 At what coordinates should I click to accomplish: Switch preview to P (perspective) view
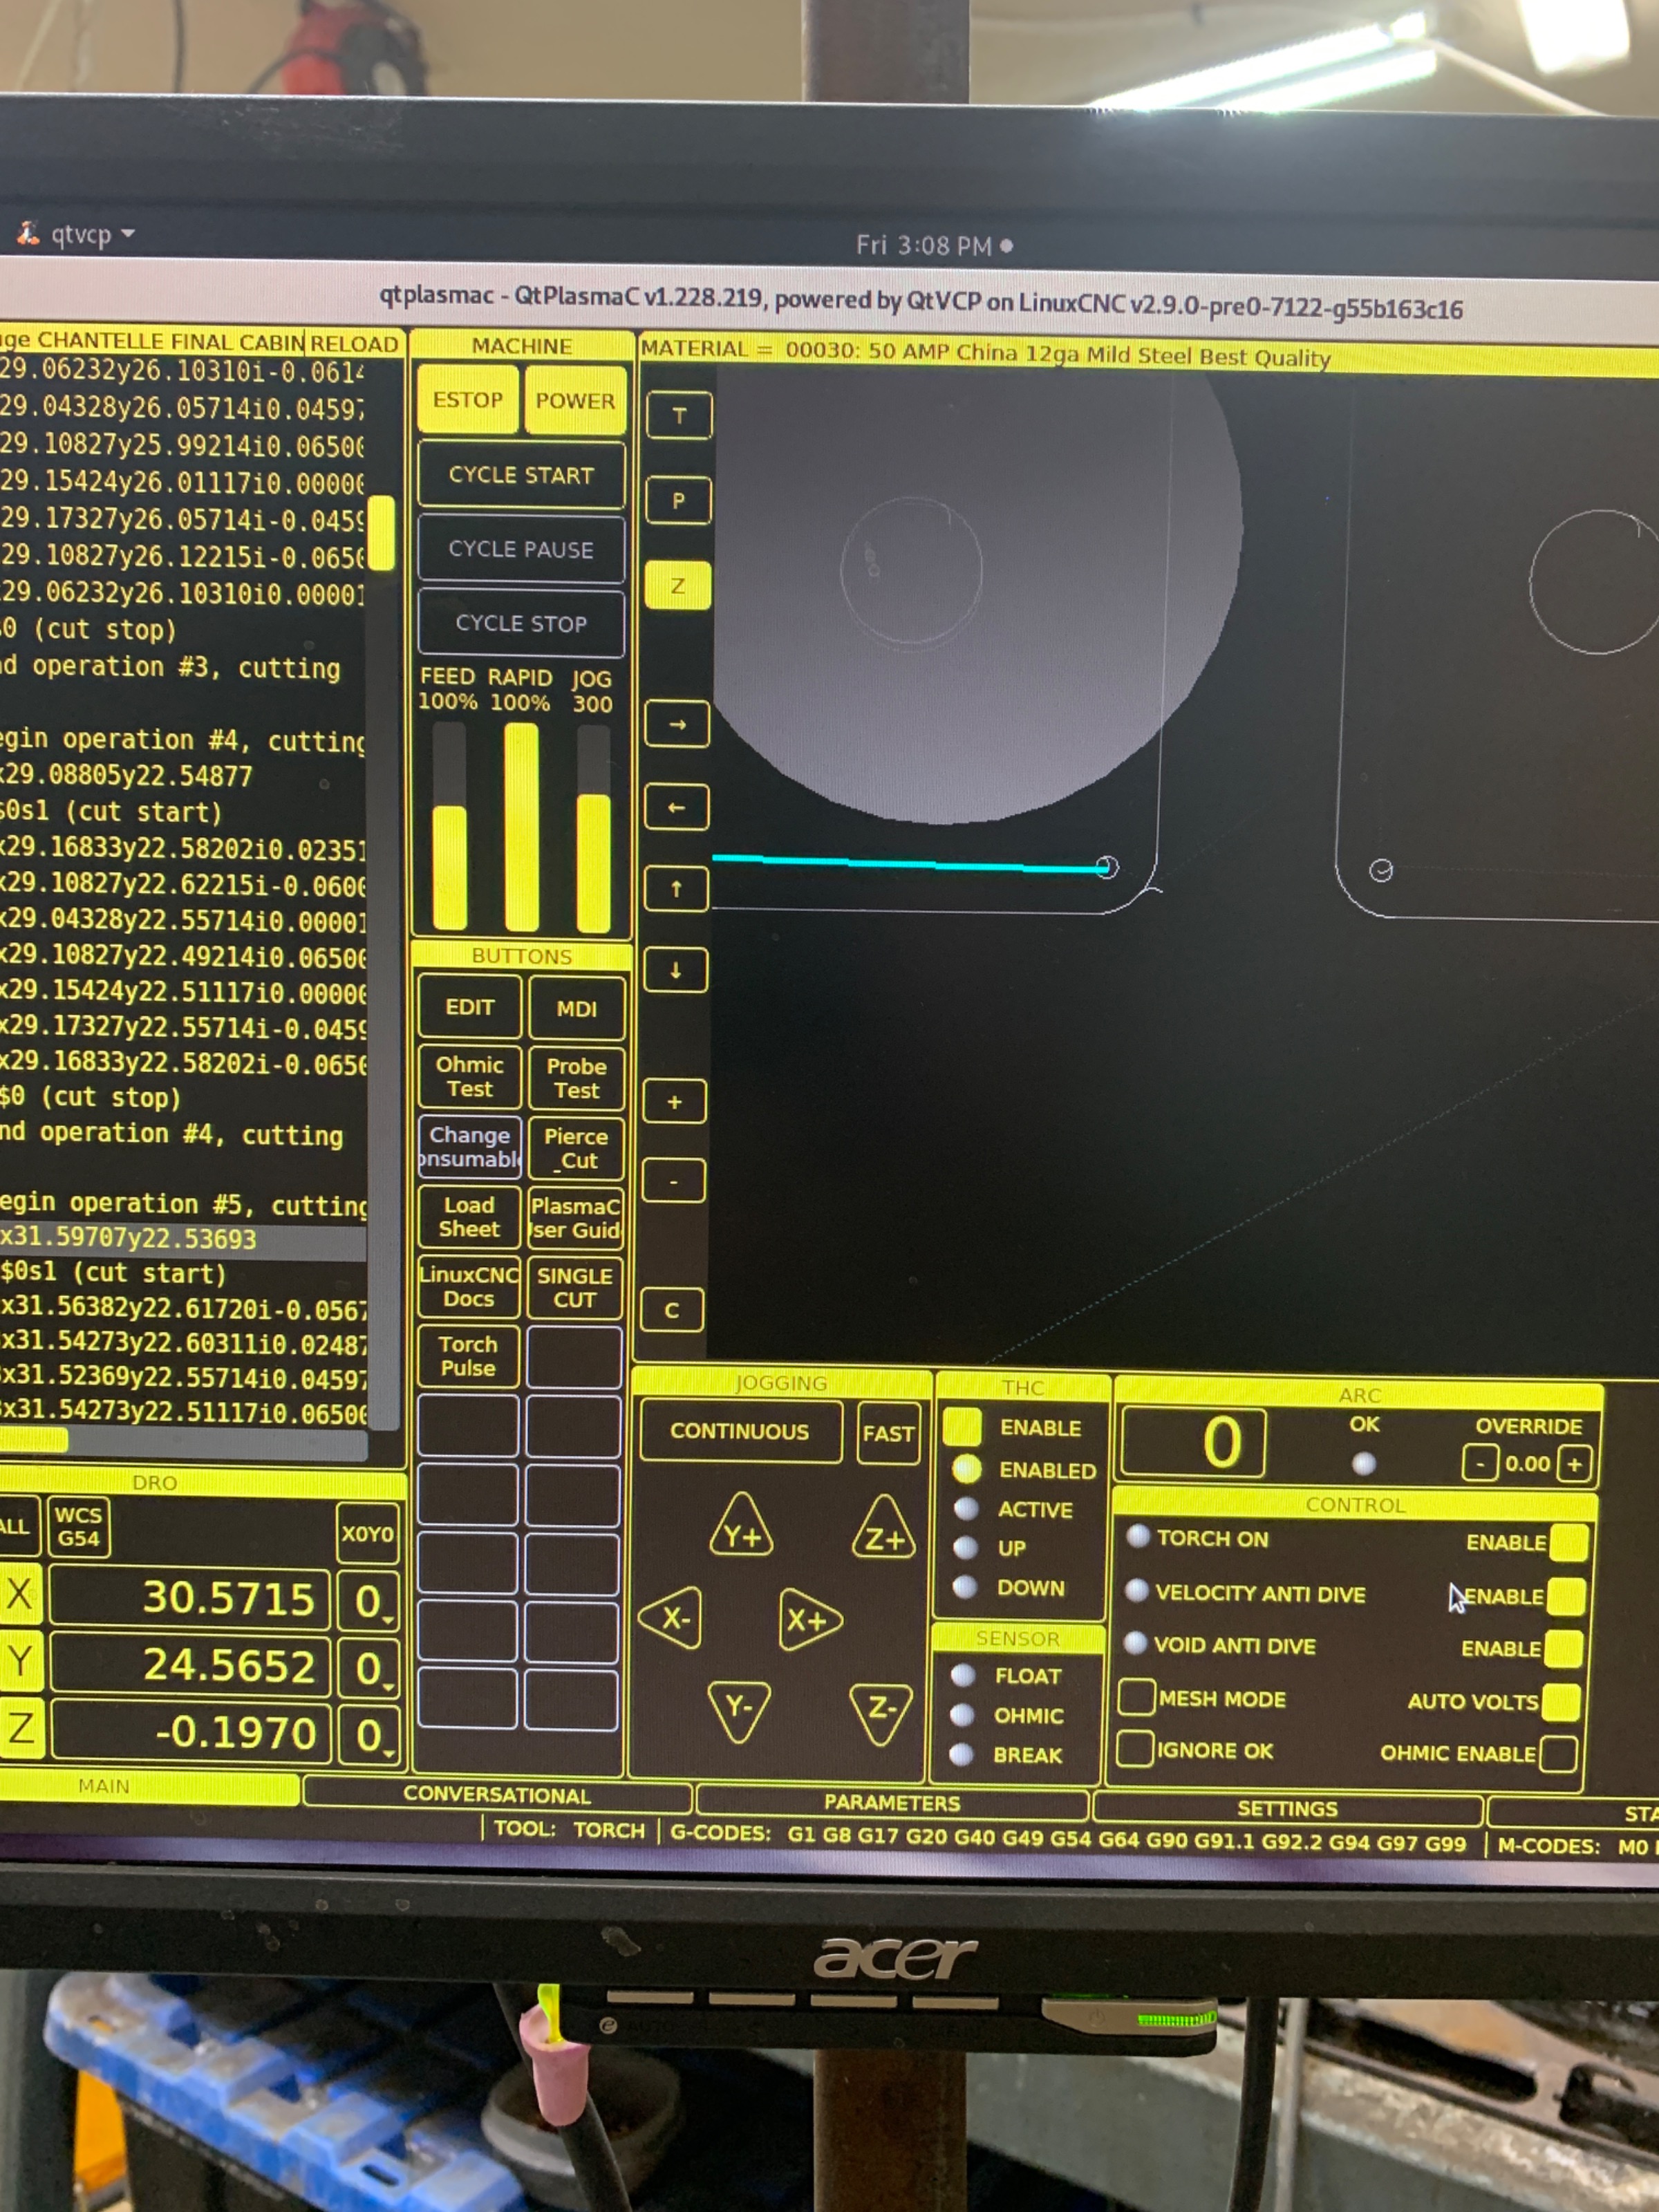[x=679, y=501]
